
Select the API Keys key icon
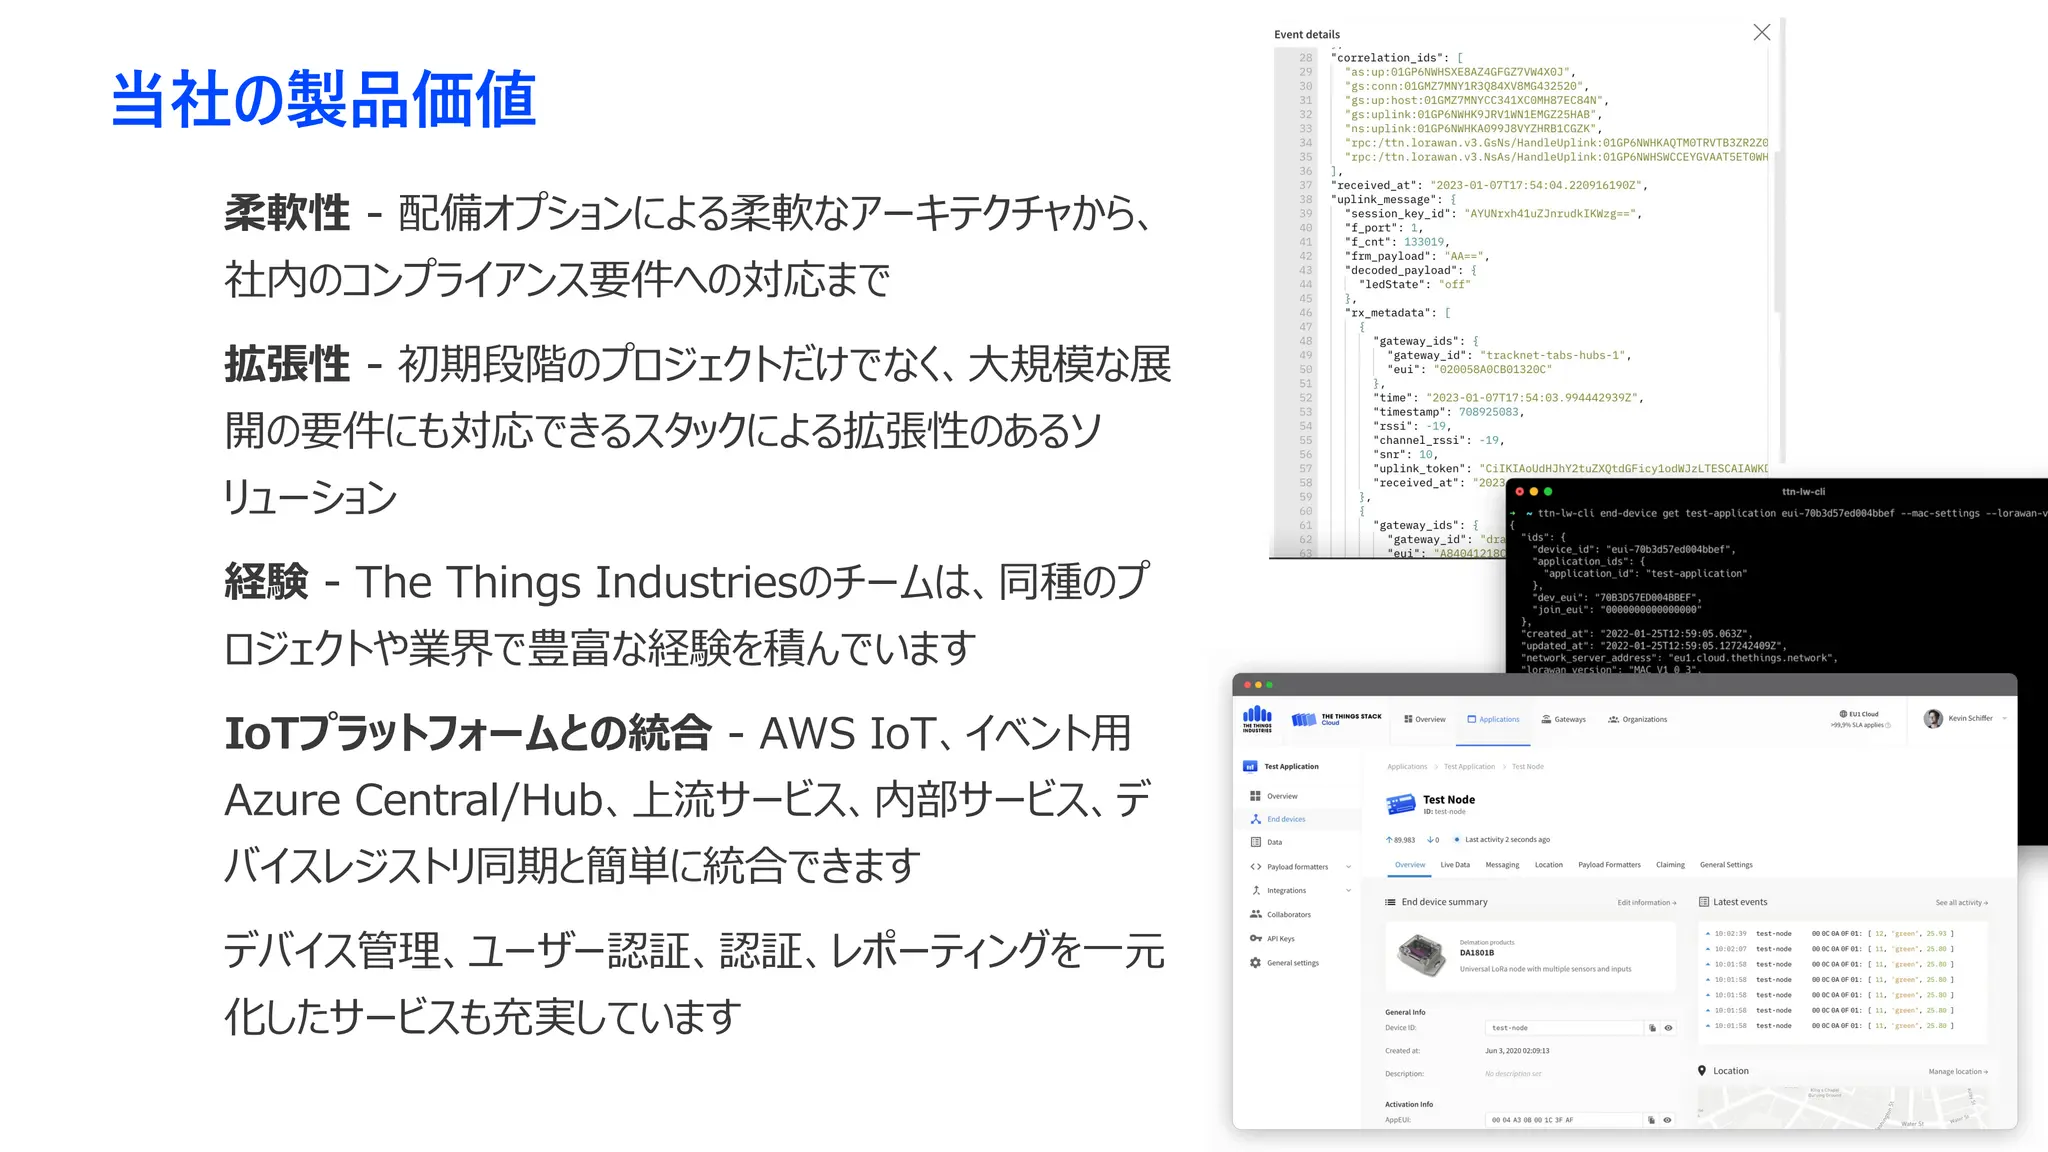[1255, 938]
